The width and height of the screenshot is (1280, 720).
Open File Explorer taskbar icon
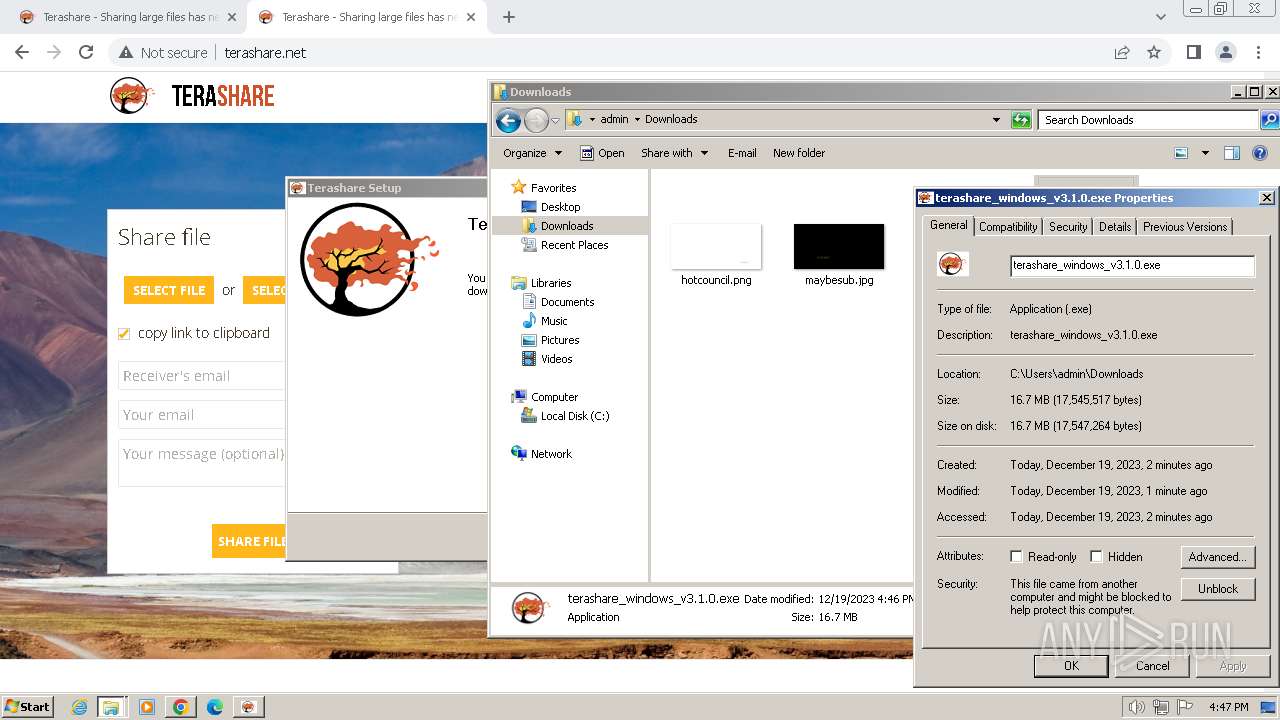point(111,707)
